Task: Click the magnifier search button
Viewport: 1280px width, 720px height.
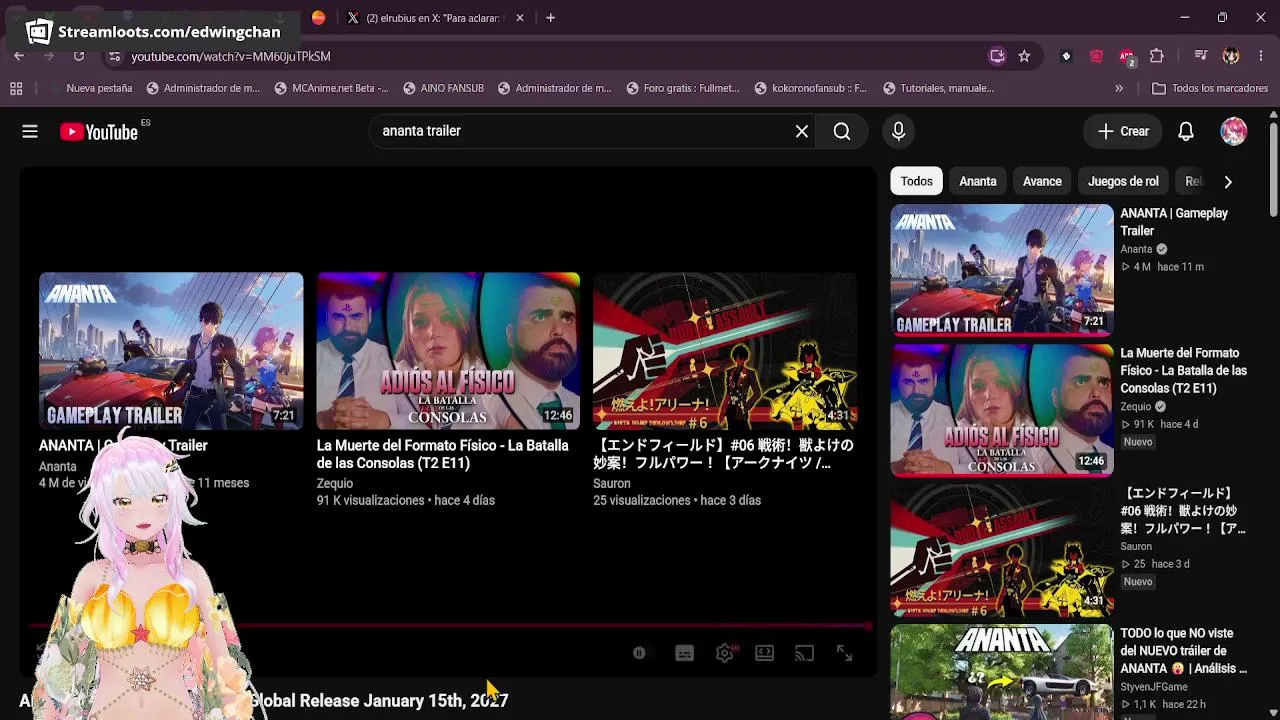Action: pyautogui.click(x=842, y=131)
